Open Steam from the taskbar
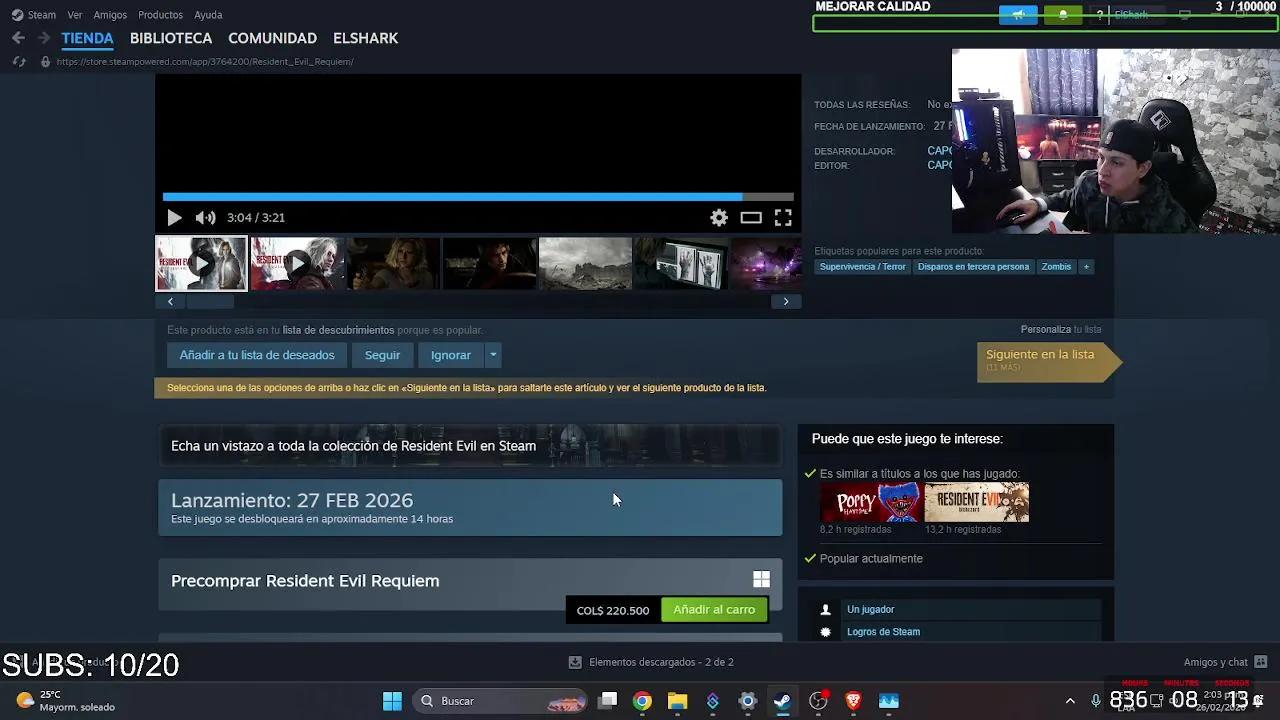 point(782,701)
